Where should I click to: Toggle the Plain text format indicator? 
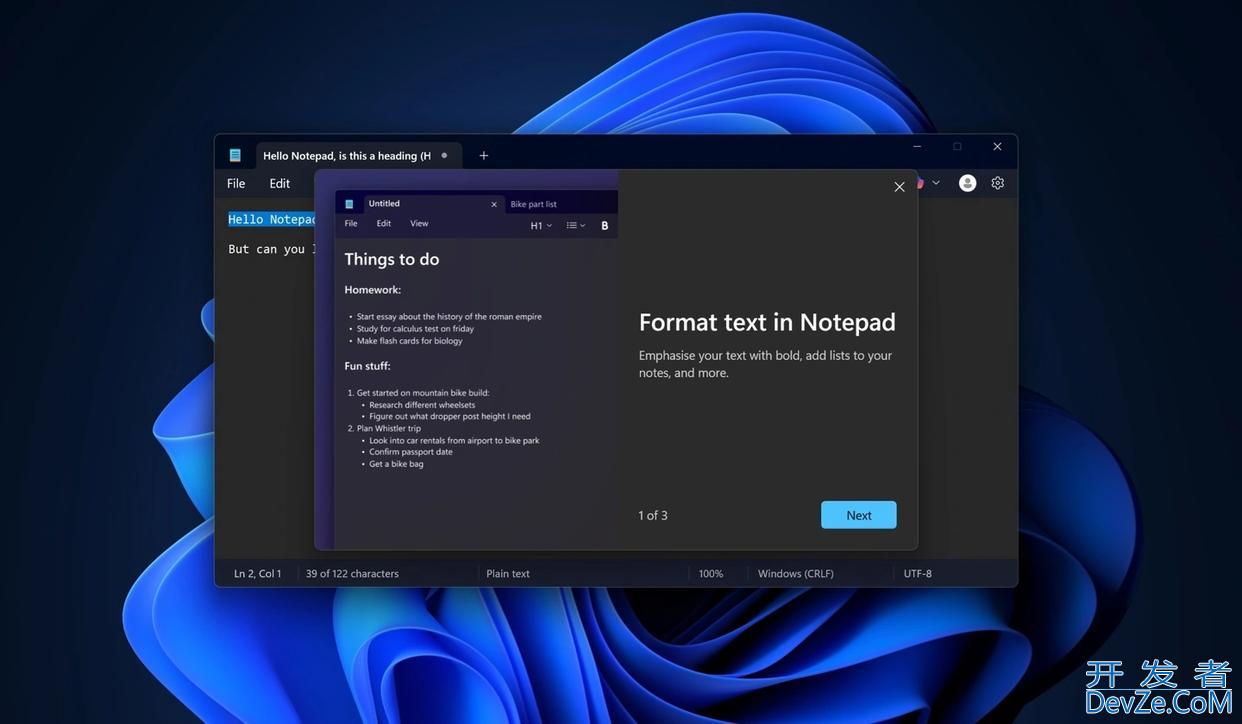pyautogui.click(x=508, y=574)
